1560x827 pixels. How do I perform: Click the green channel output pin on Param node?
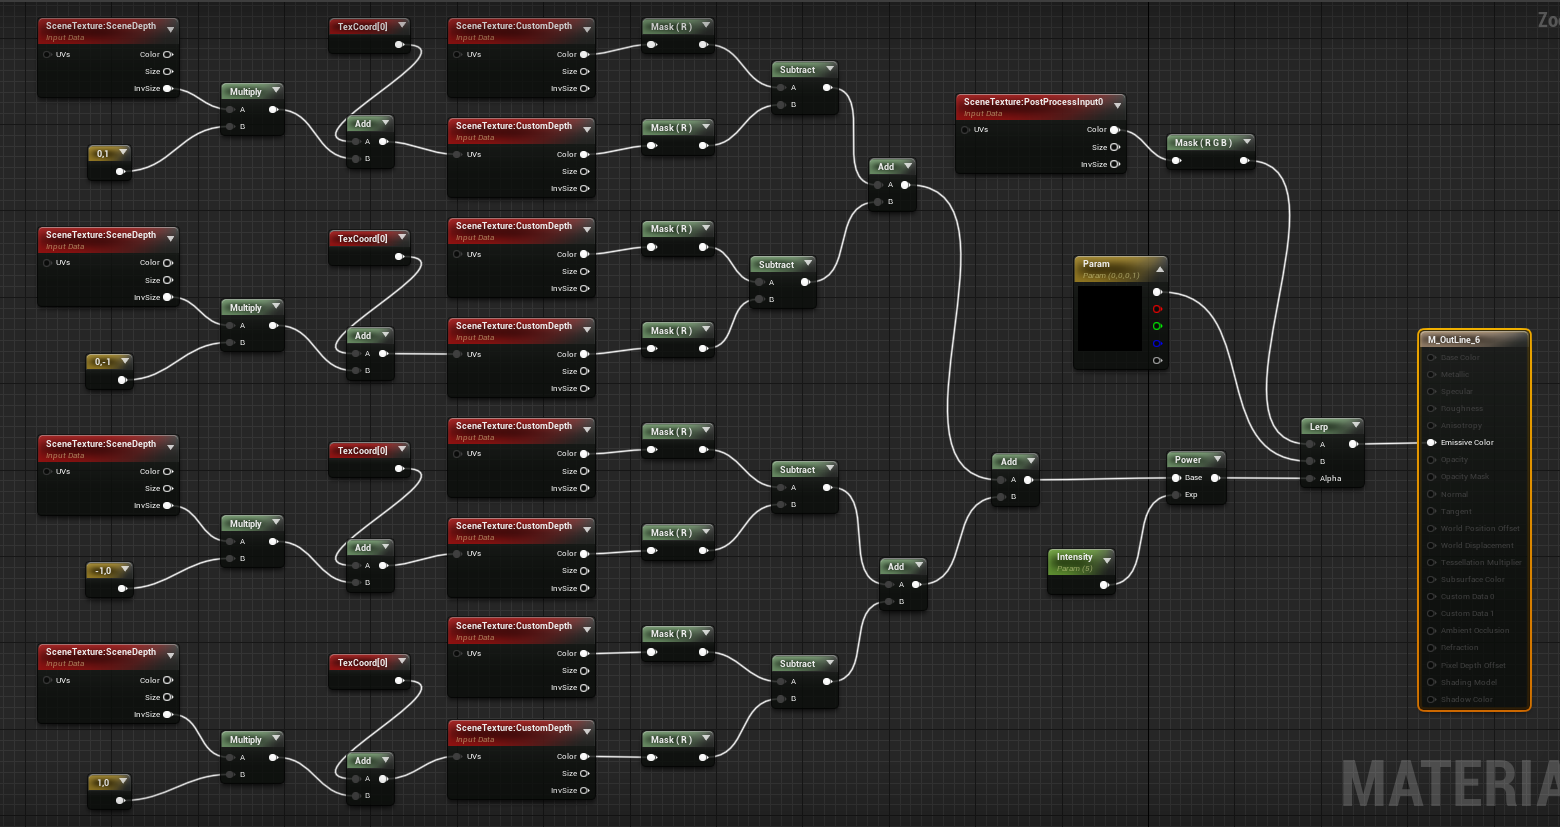click(1157, 326)
